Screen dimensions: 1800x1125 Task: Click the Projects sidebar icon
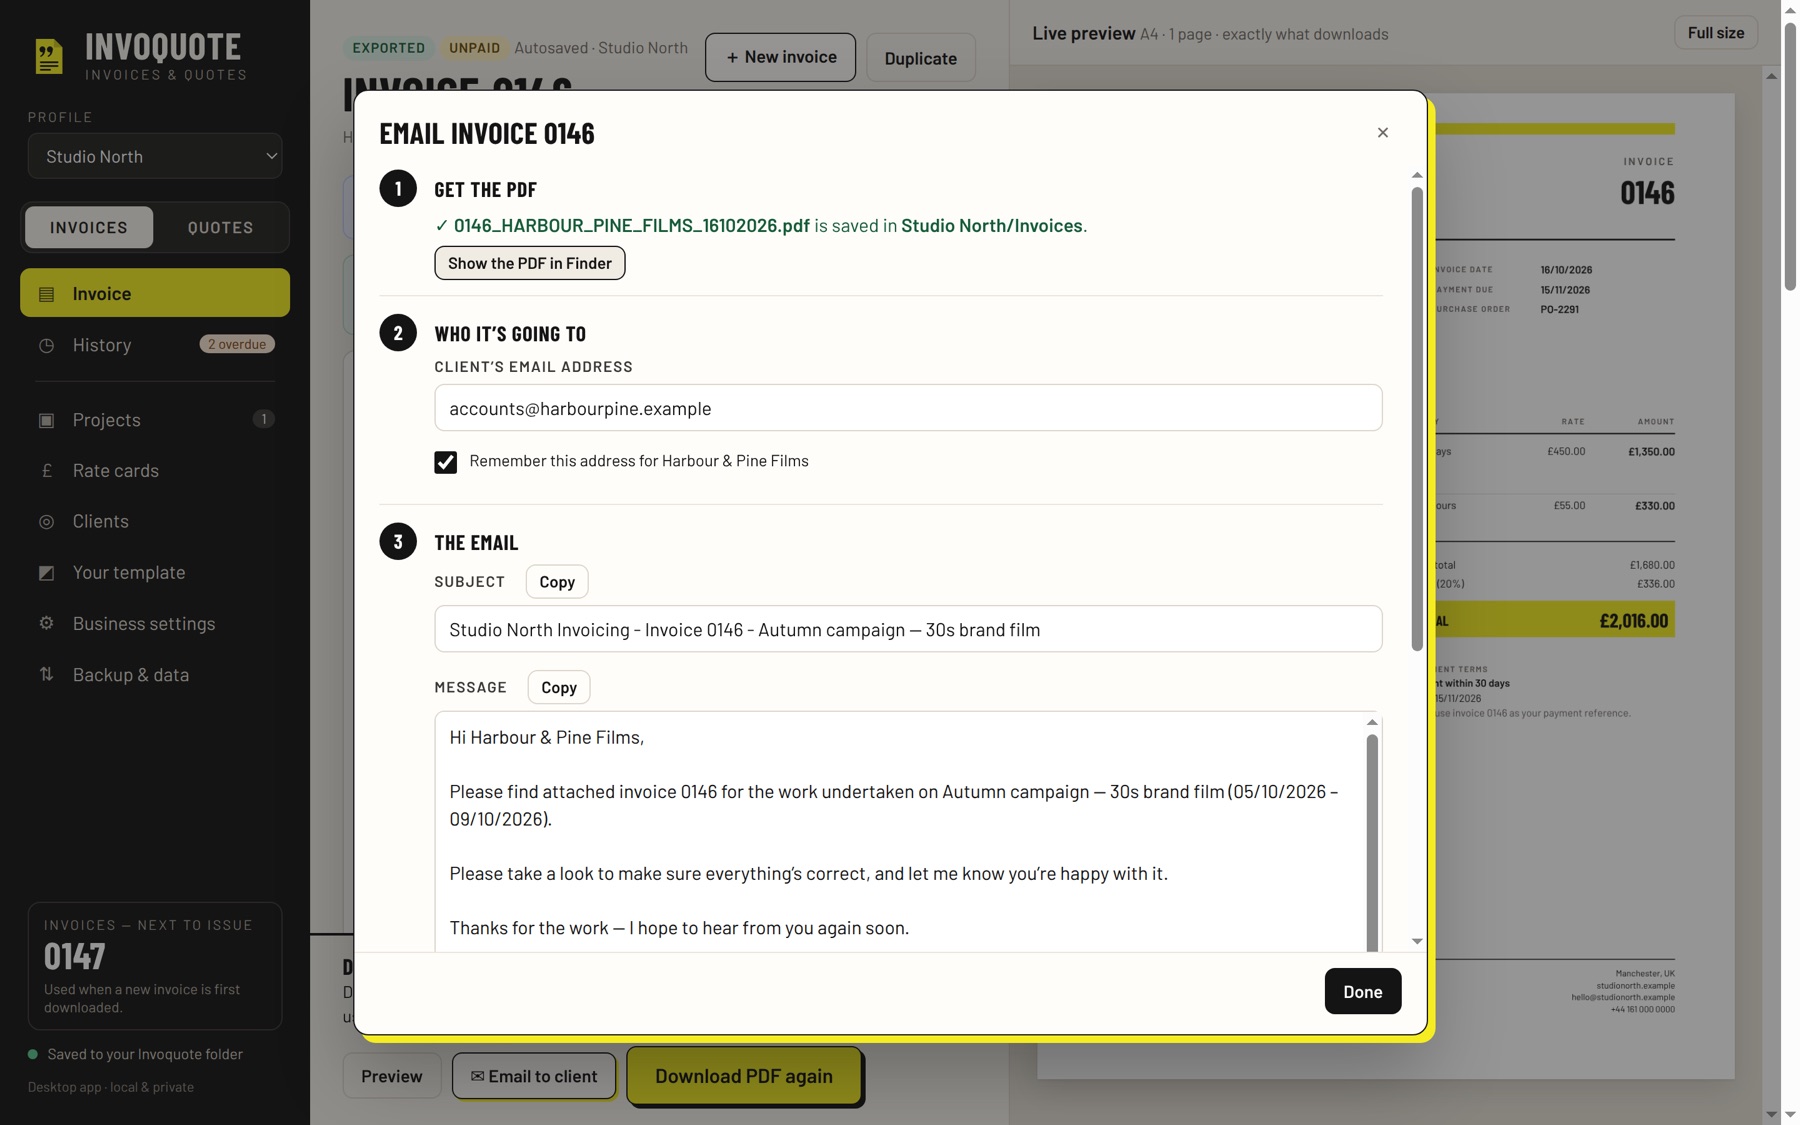click(x=46, y=420)
